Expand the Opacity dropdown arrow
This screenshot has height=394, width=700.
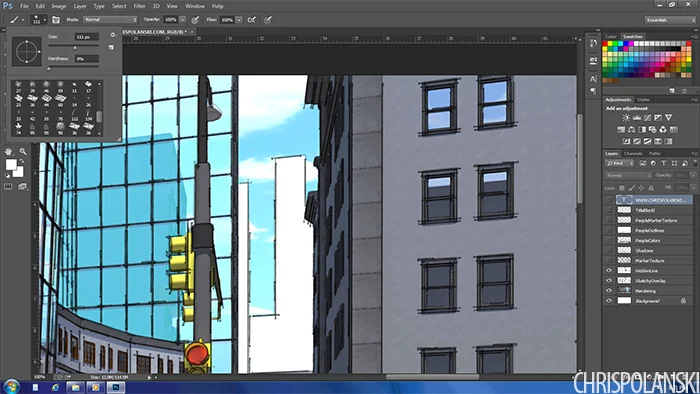coord(182,20)
